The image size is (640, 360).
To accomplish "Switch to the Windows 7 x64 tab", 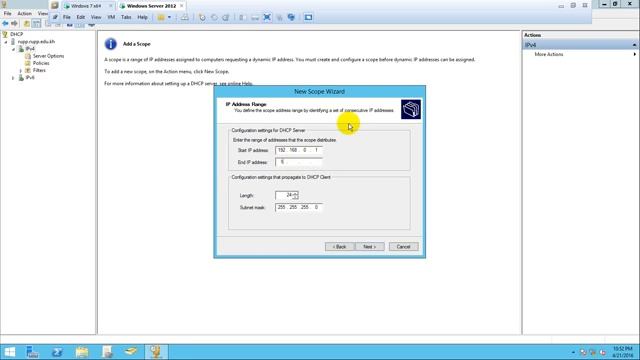I will (x=86, y=6).
